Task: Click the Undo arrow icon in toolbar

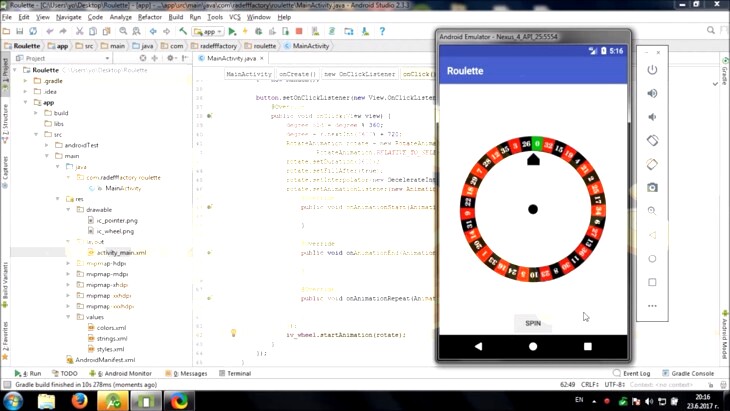Action: 50,31
